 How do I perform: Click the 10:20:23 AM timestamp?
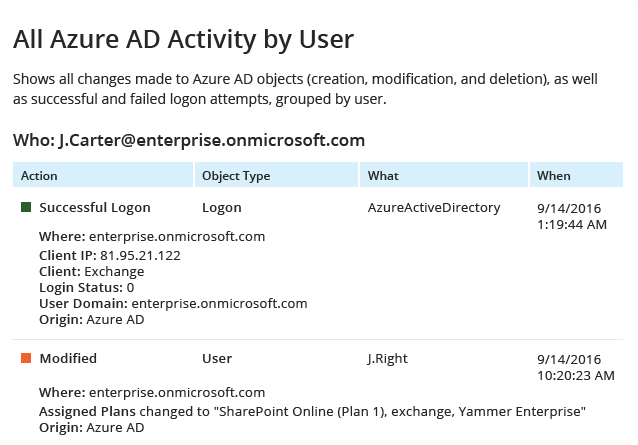tap(575, 375)
